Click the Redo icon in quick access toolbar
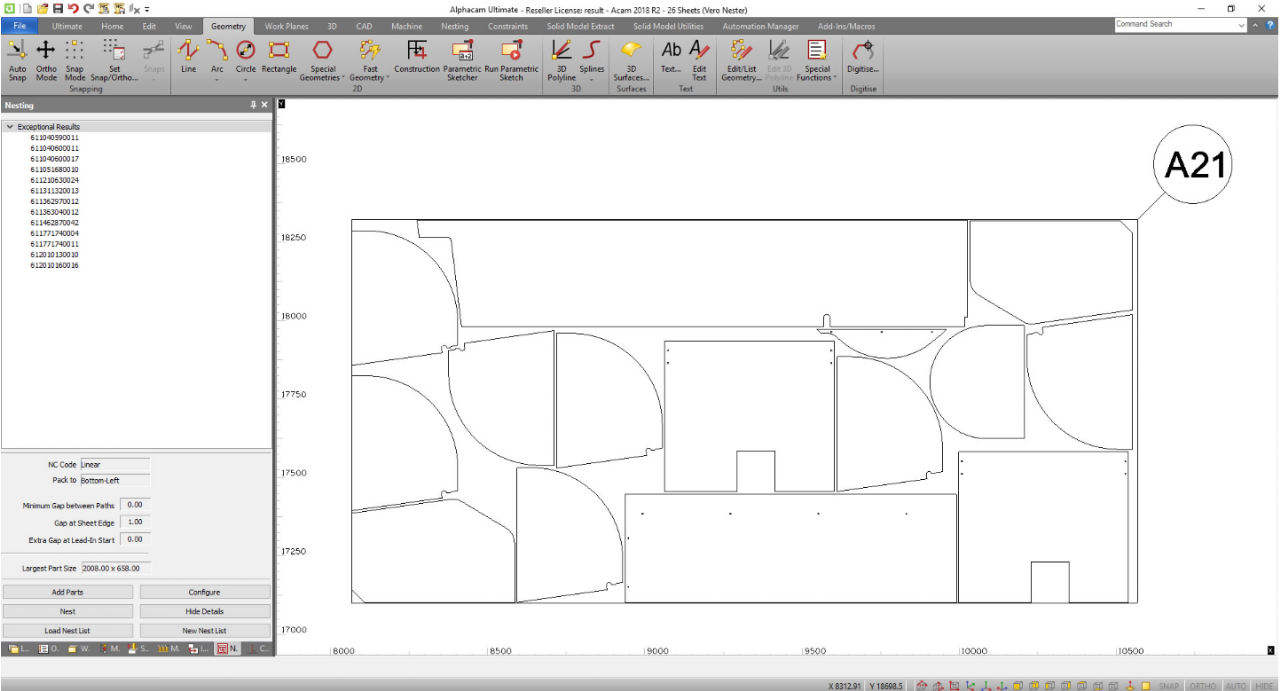 tap(88, 8)
